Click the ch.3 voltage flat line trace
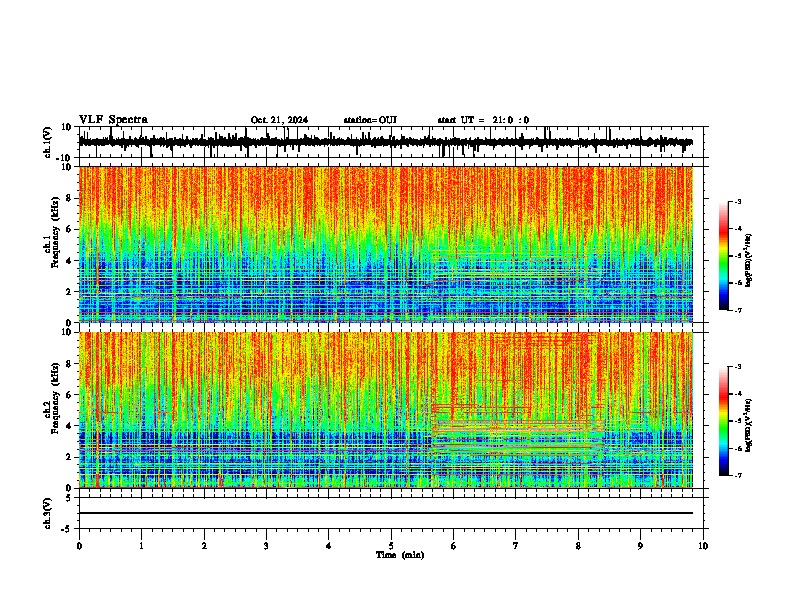Image resolution: width=792 pixels, height=612 pixels. (x=386, y=513)
